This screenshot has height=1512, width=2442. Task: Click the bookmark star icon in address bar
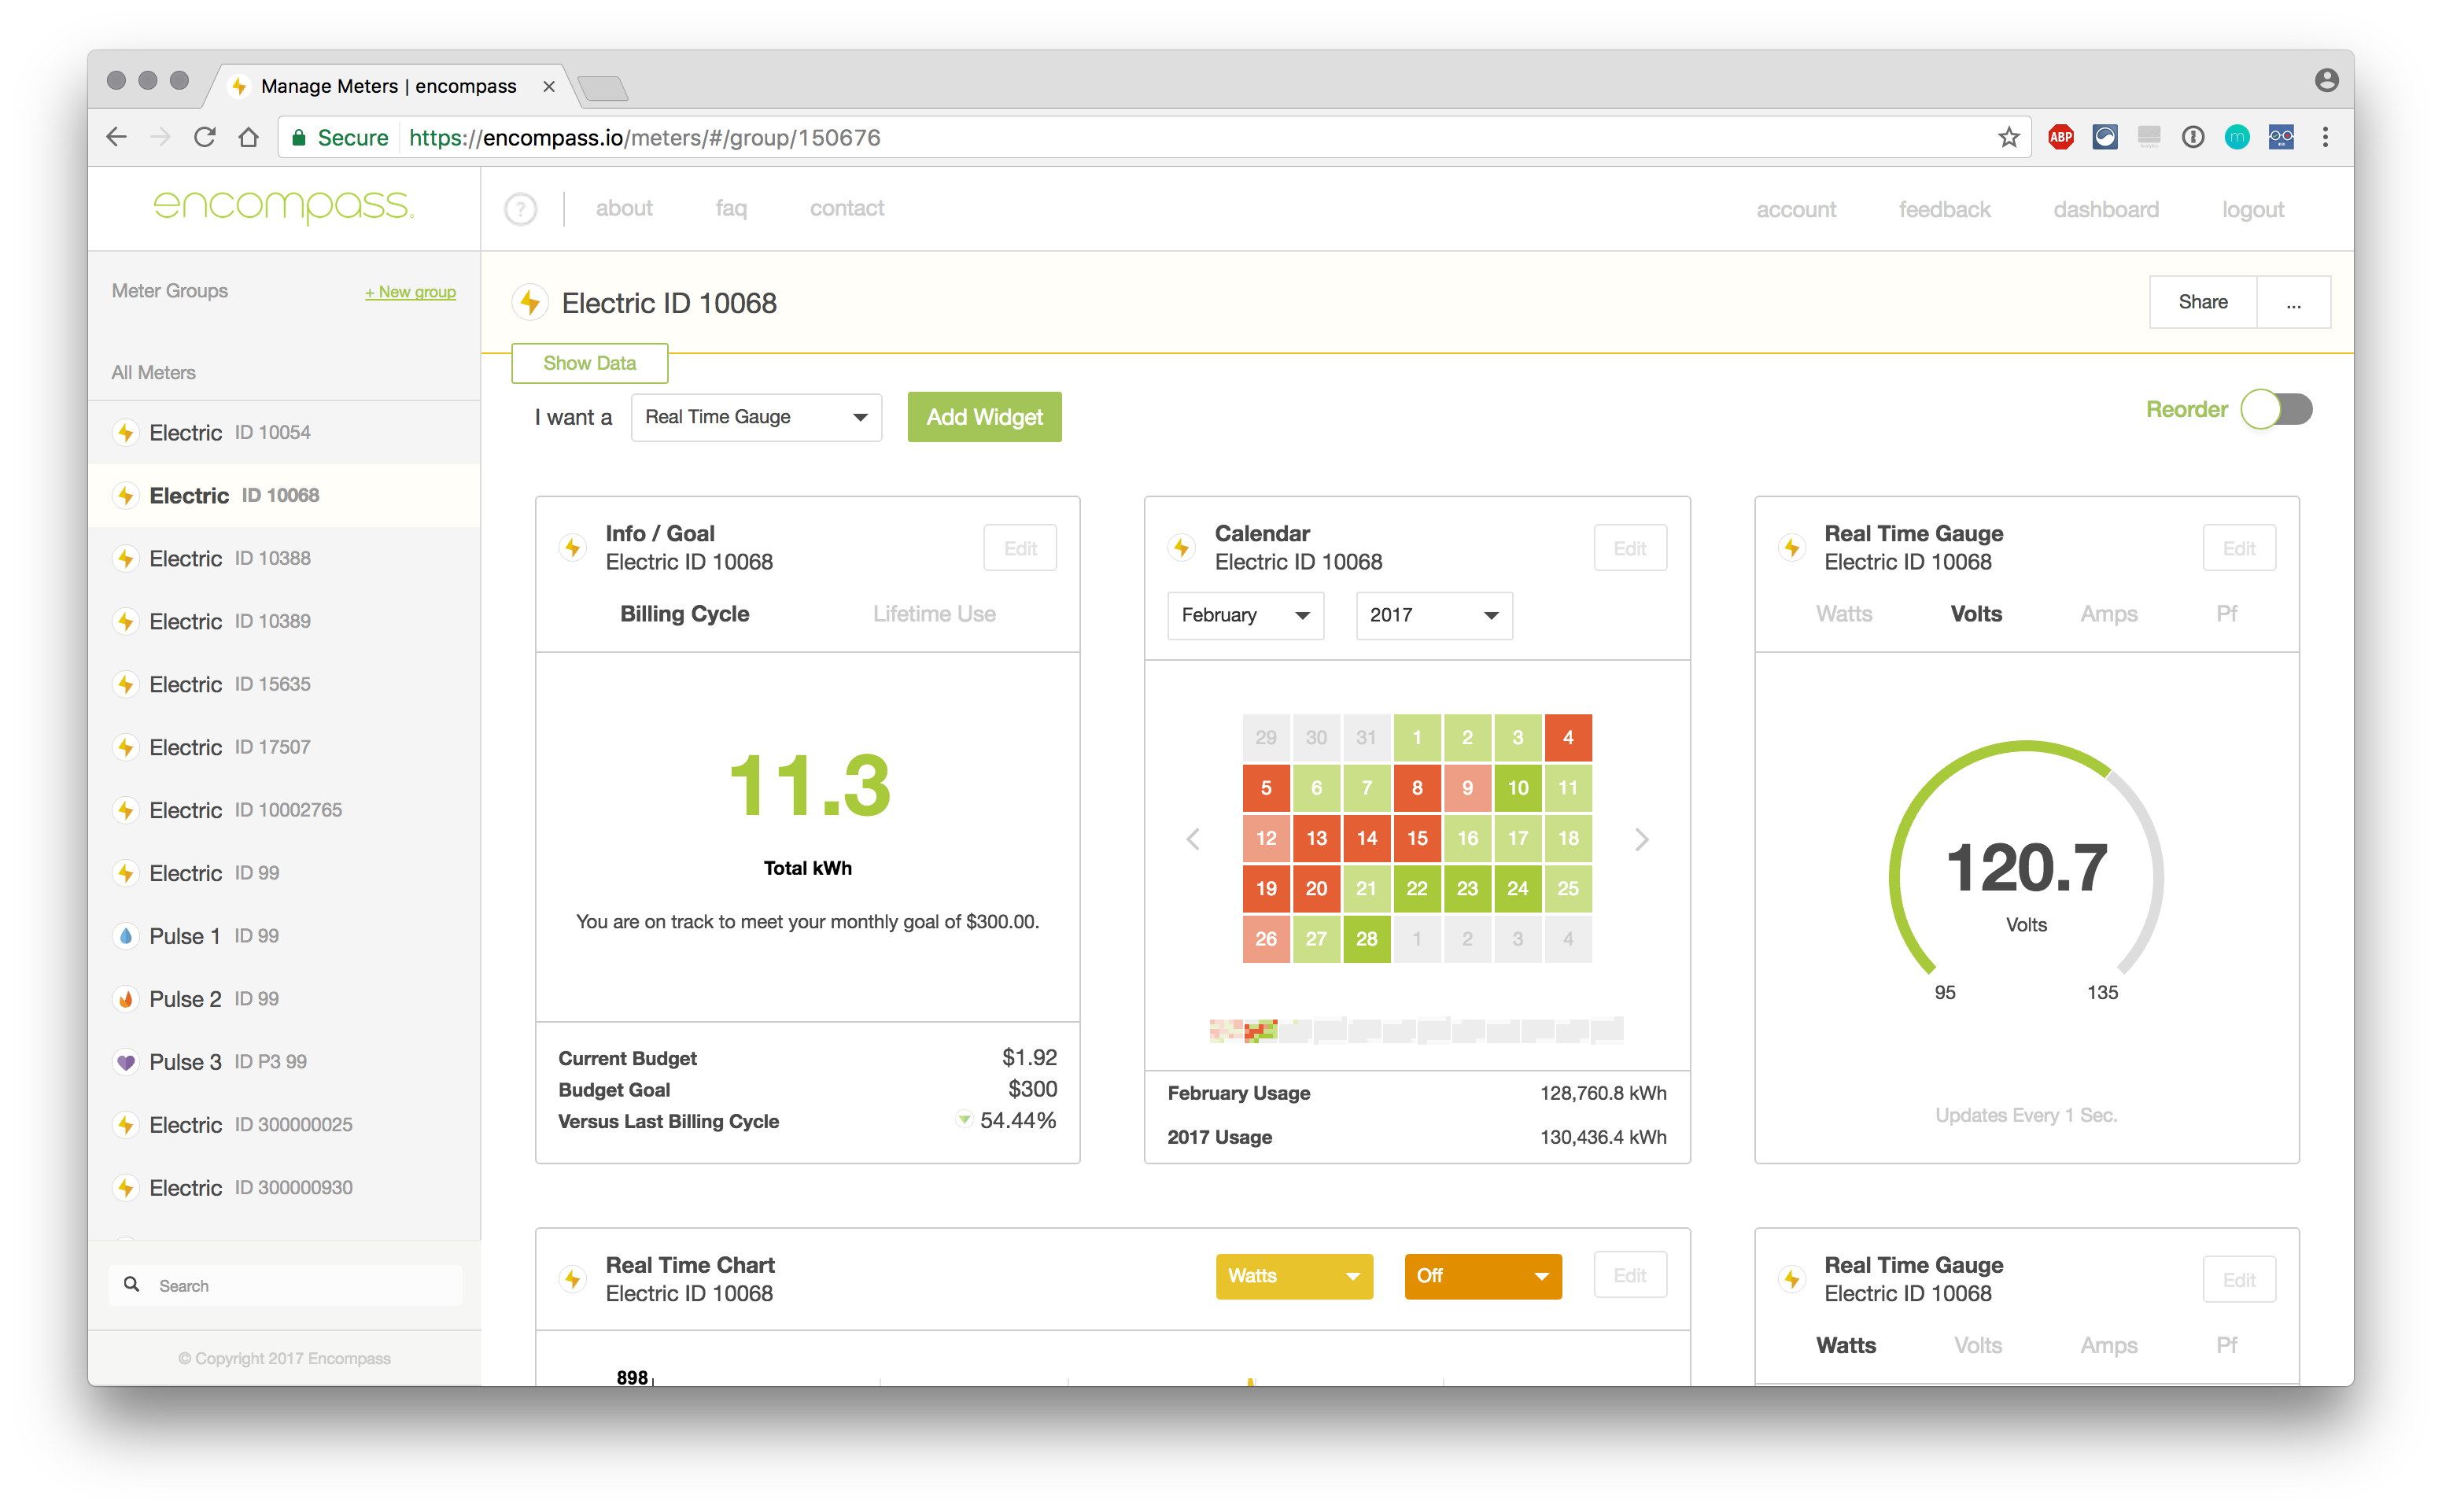tap(2008, 138)
